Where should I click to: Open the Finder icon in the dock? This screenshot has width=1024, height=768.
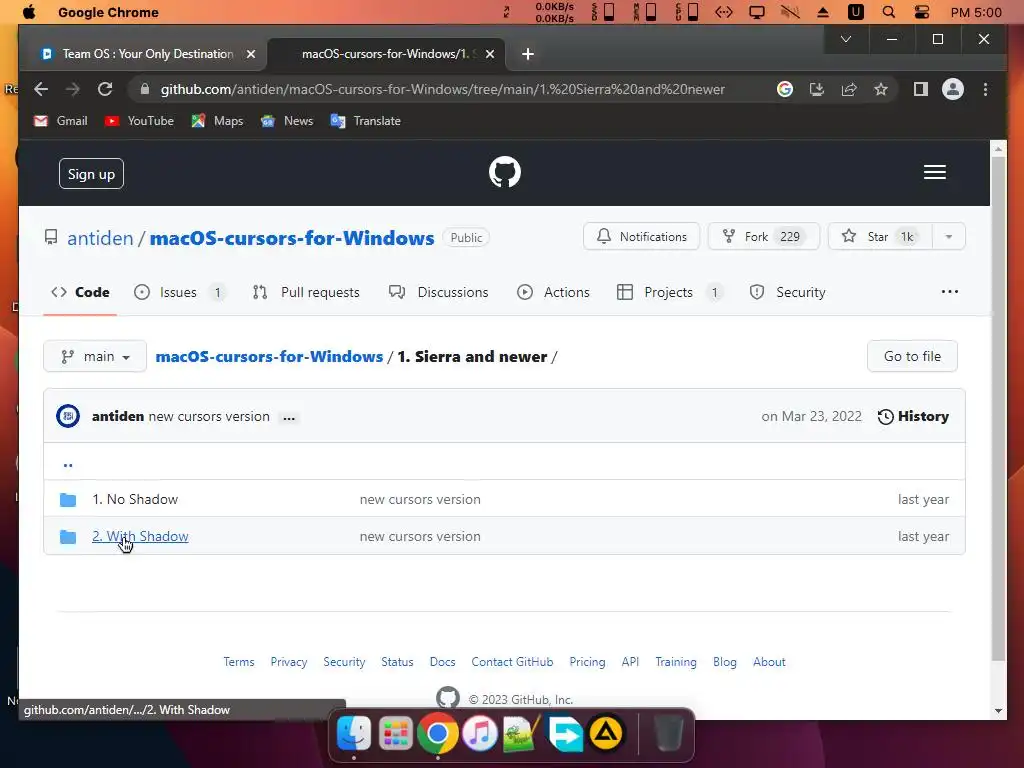[354, 733]
